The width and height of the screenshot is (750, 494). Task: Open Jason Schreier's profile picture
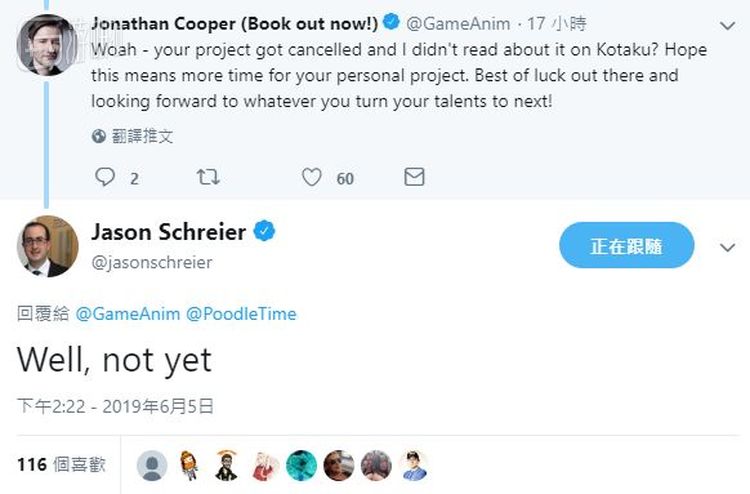(x=47, y=246)
